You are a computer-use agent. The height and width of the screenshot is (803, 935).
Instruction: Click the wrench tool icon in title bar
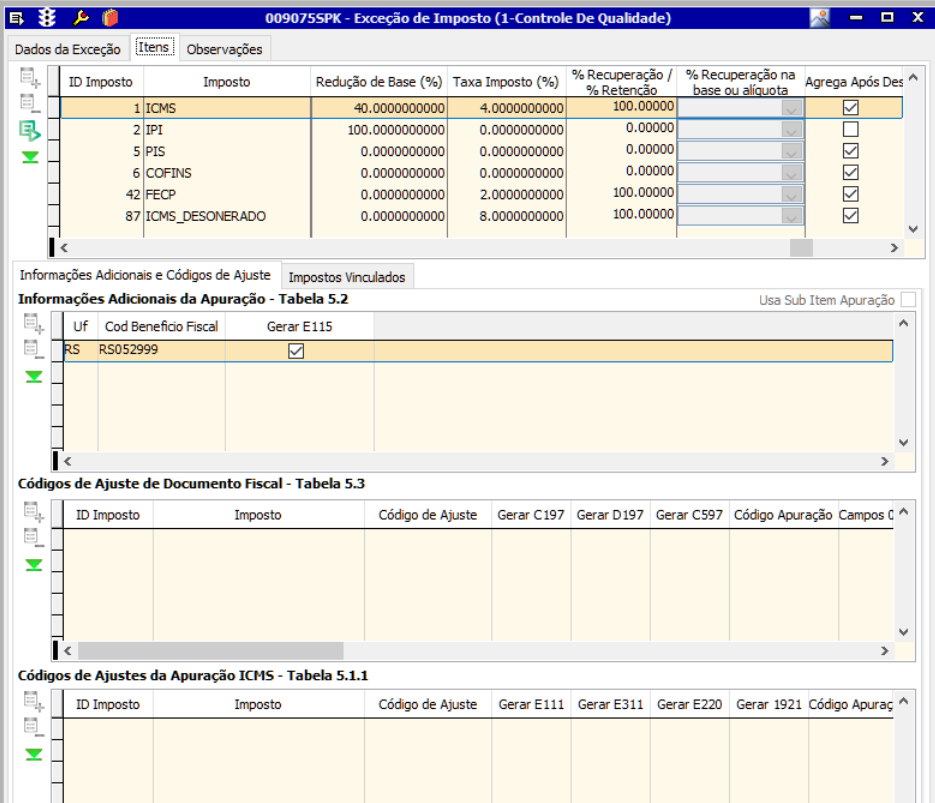coord(82,17)
